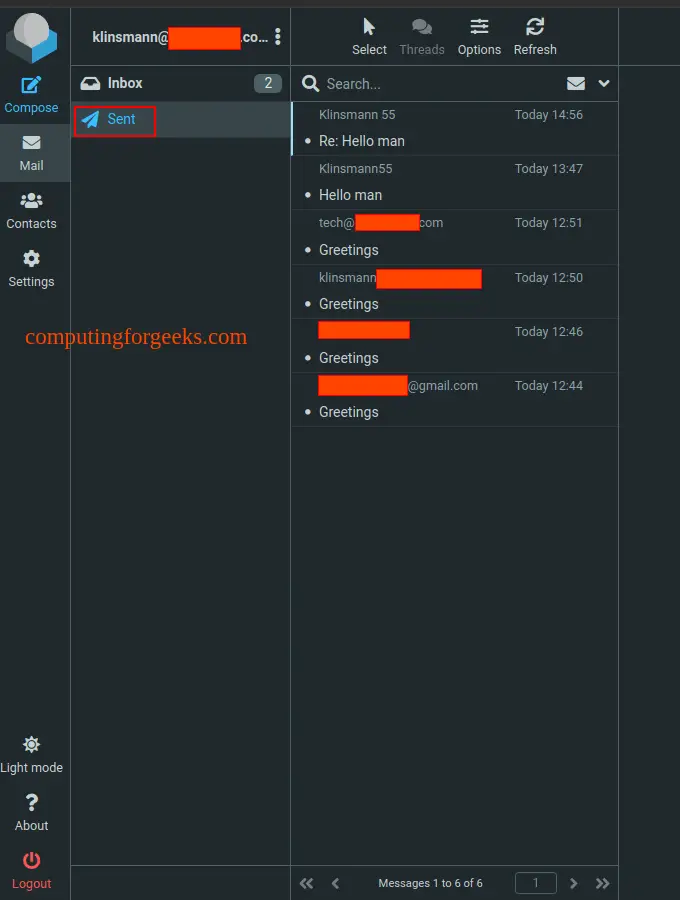Expand search options chevron

[x=604, y=83]
